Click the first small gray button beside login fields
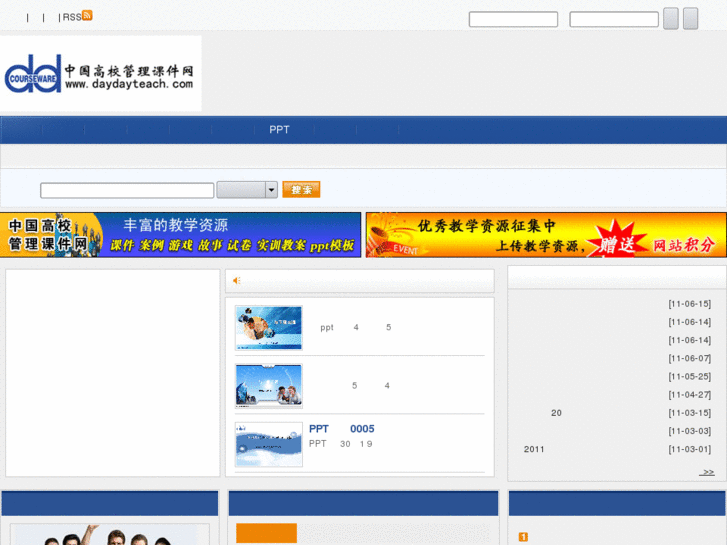This screenshot has width=727, height=545. [671, 19]
